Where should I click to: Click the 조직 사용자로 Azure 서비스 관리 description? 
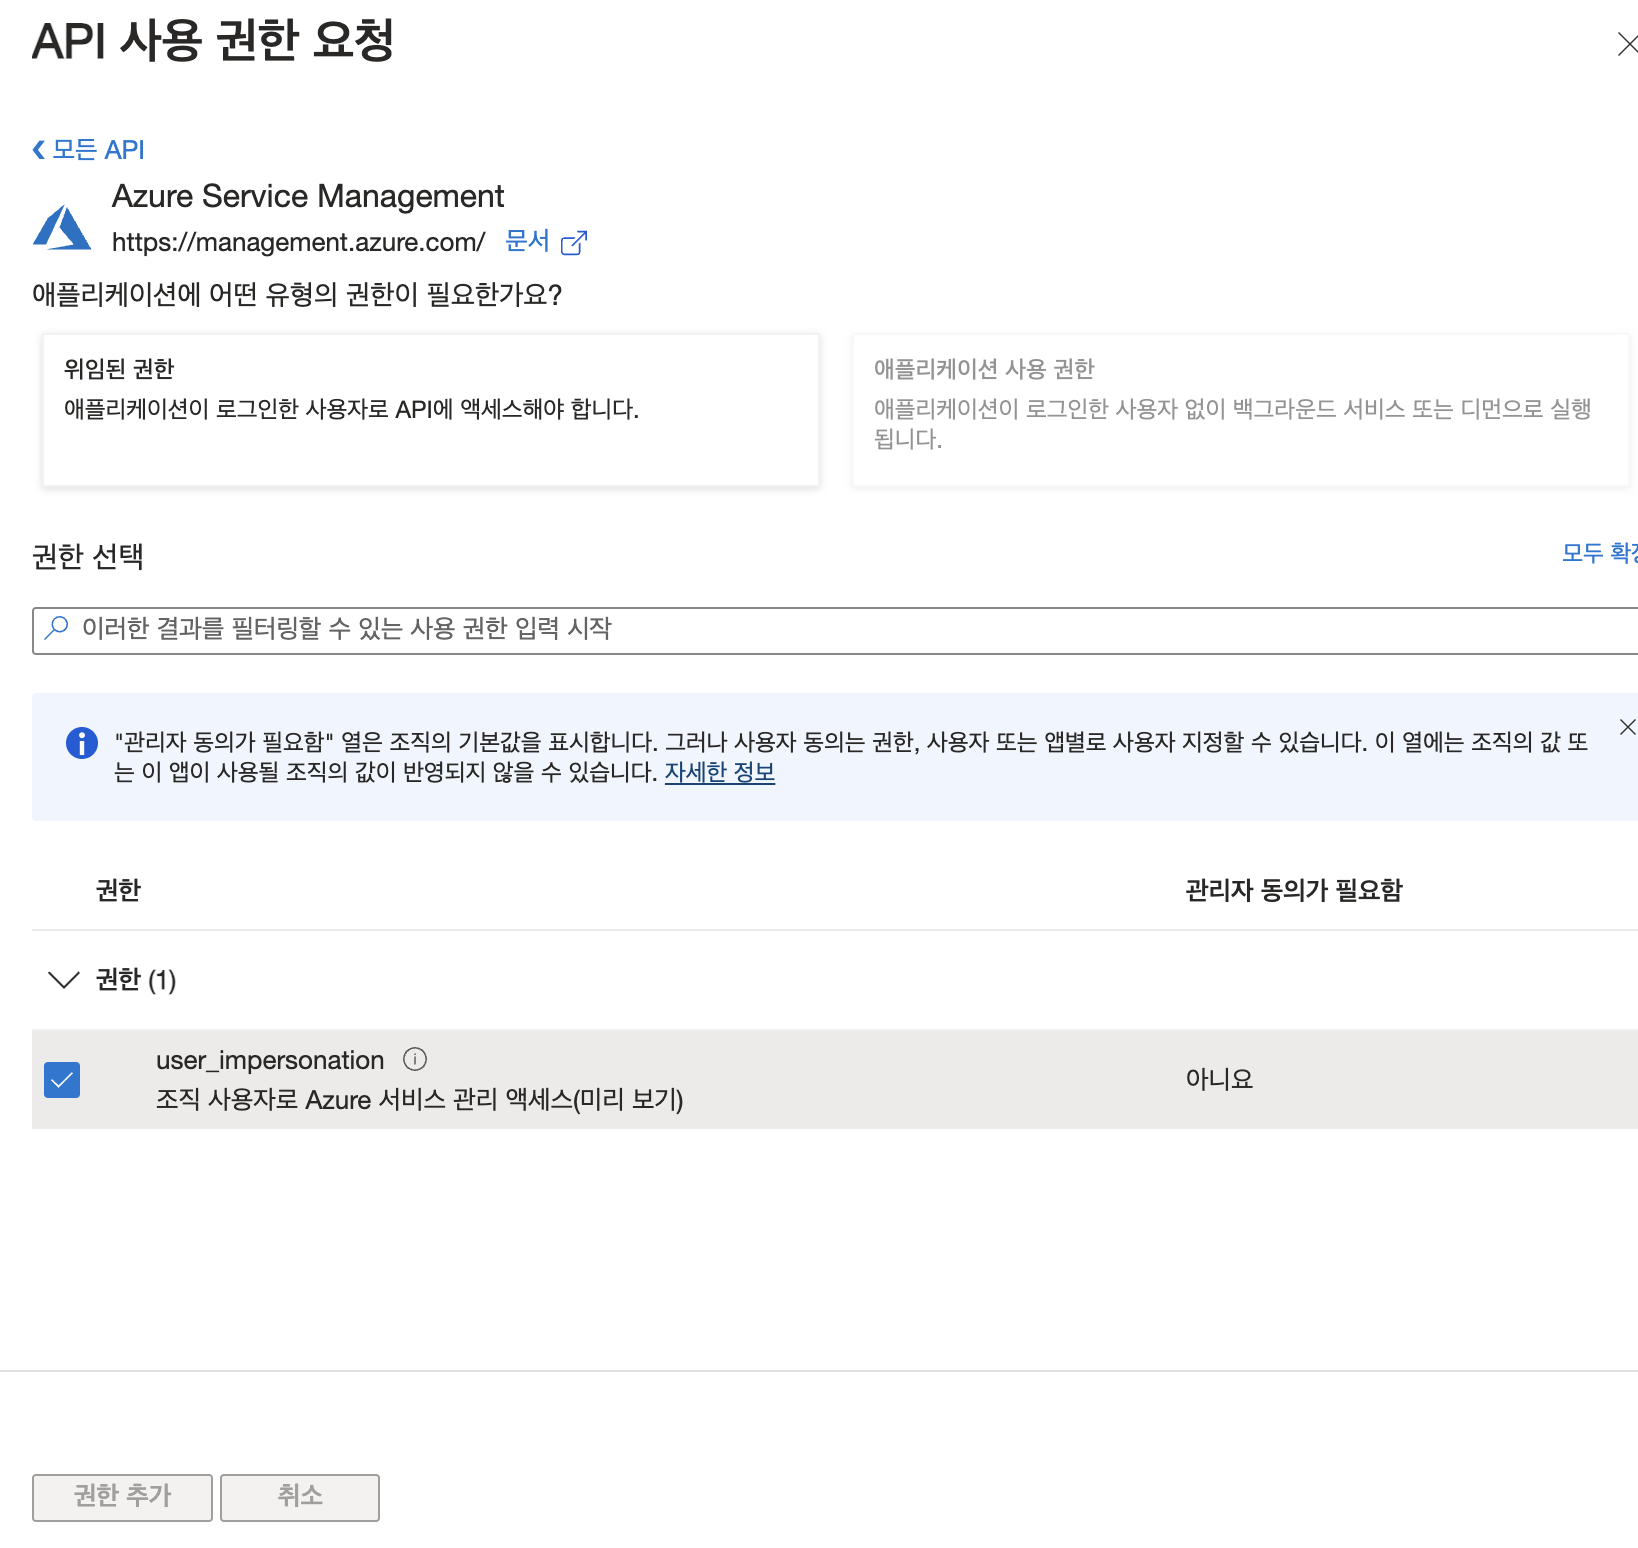[420, 1100]
